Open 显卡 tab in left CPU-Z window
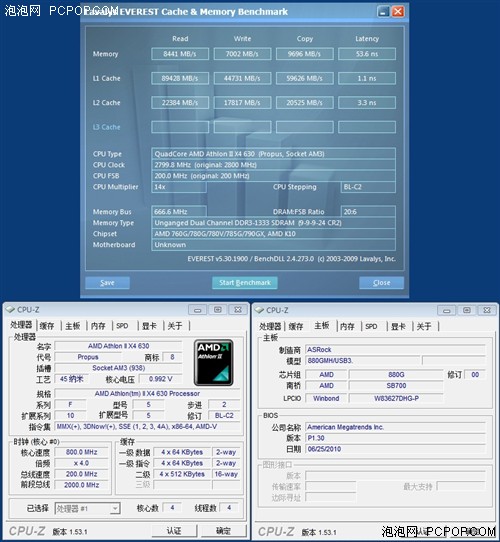 (x=149, y=326)
